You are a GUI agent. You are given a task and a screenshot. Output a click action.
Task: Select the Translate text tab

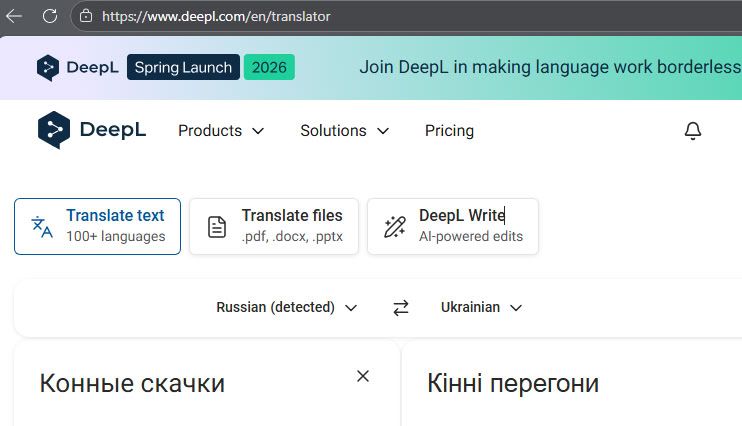97,226
